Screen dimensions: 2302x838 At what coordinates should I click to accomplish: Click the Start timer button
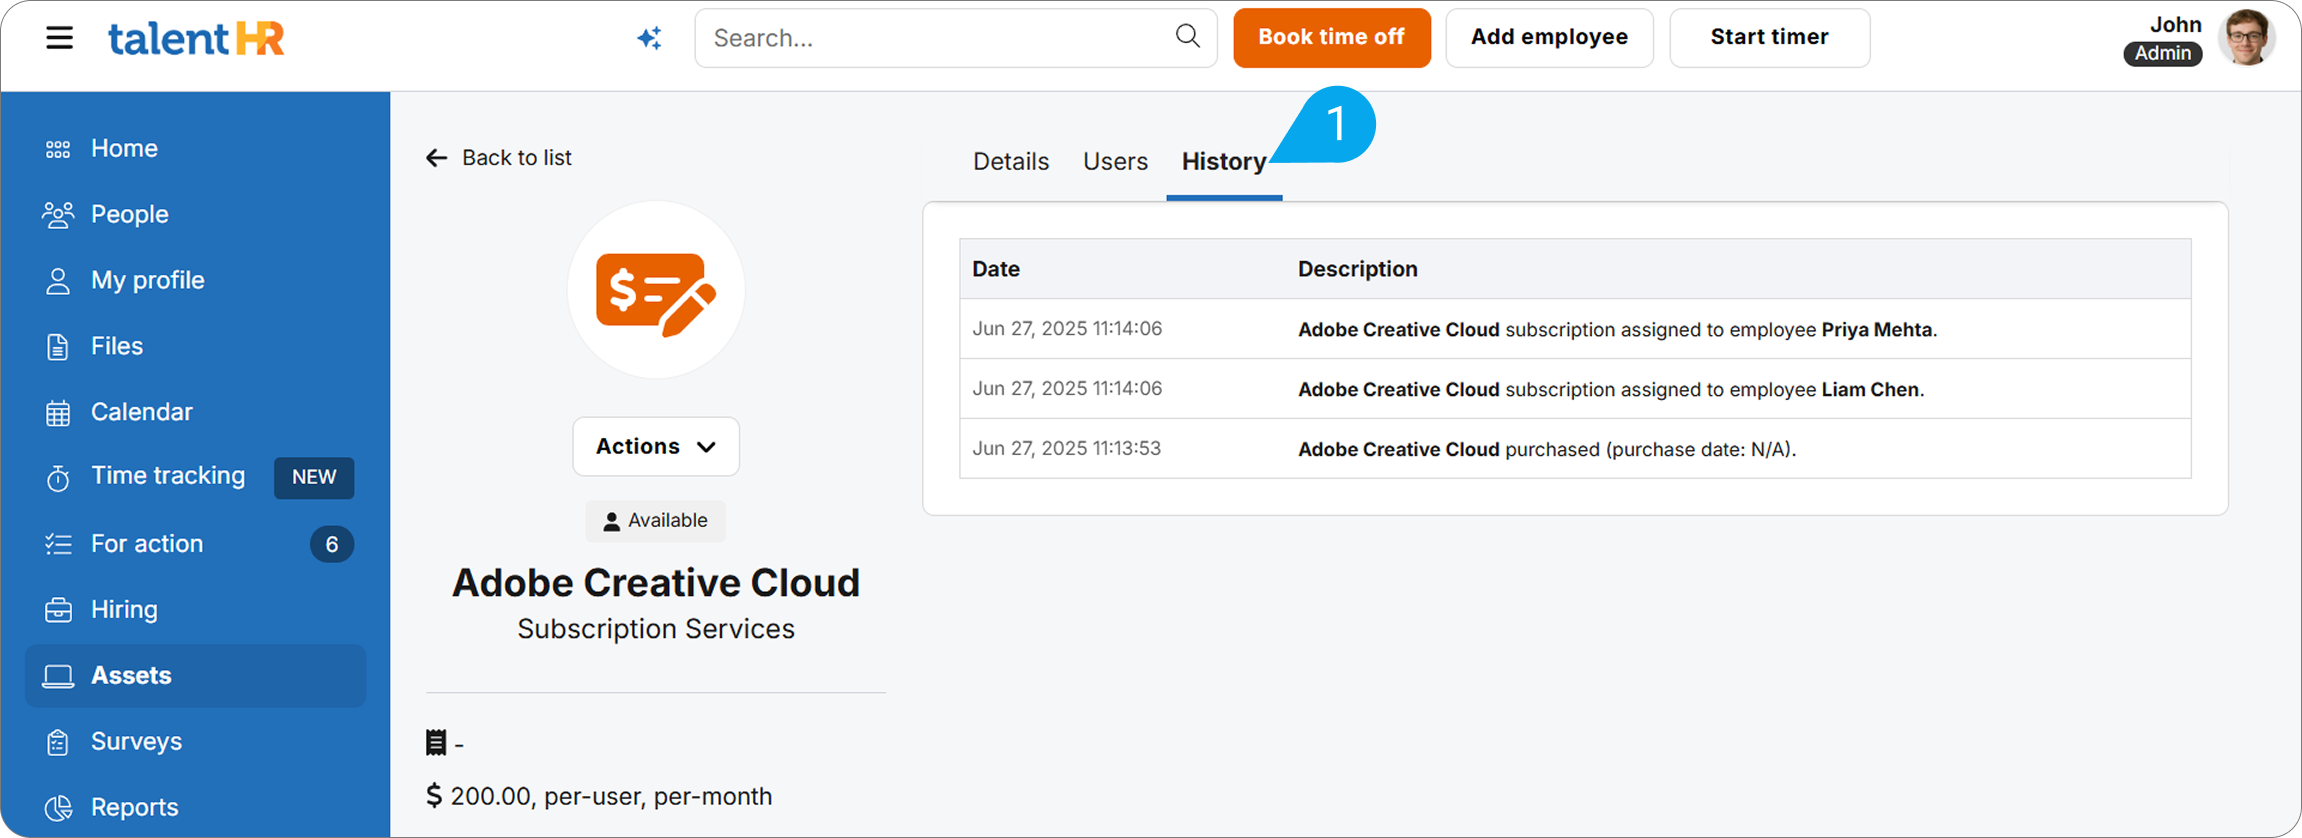click(1769, 38)
